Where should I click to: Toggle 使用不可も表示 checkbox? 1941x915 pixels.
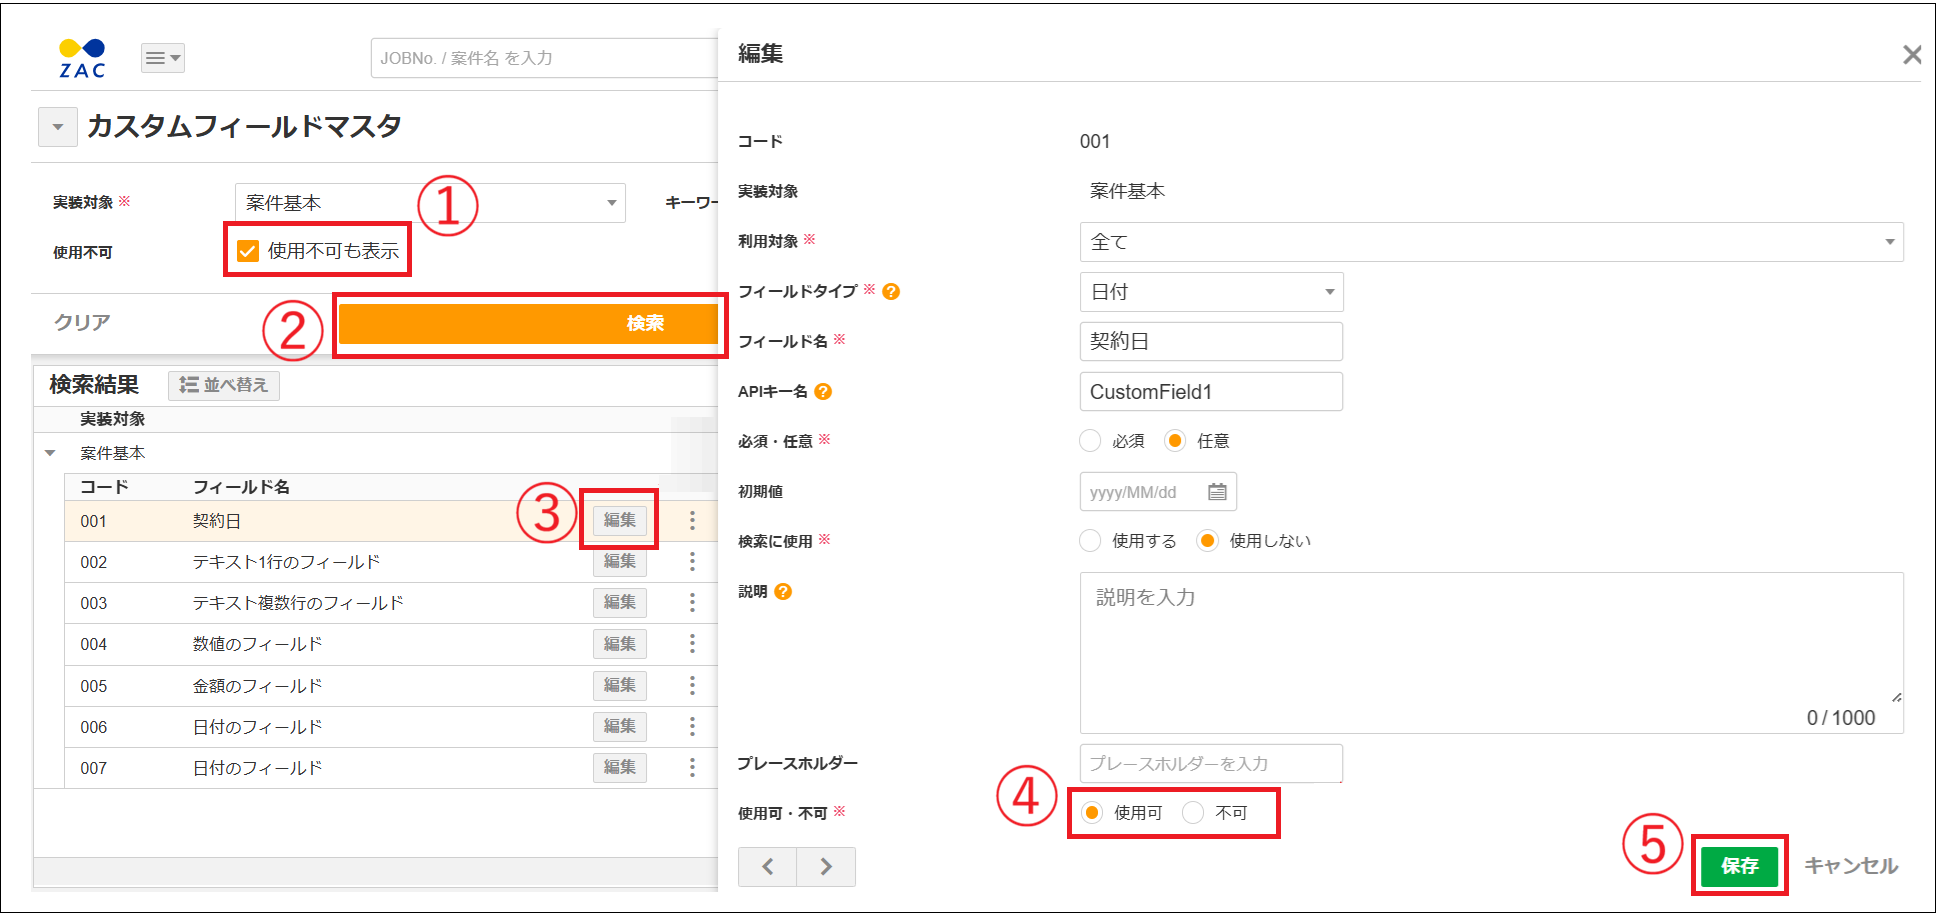click(x=248, y=251)
